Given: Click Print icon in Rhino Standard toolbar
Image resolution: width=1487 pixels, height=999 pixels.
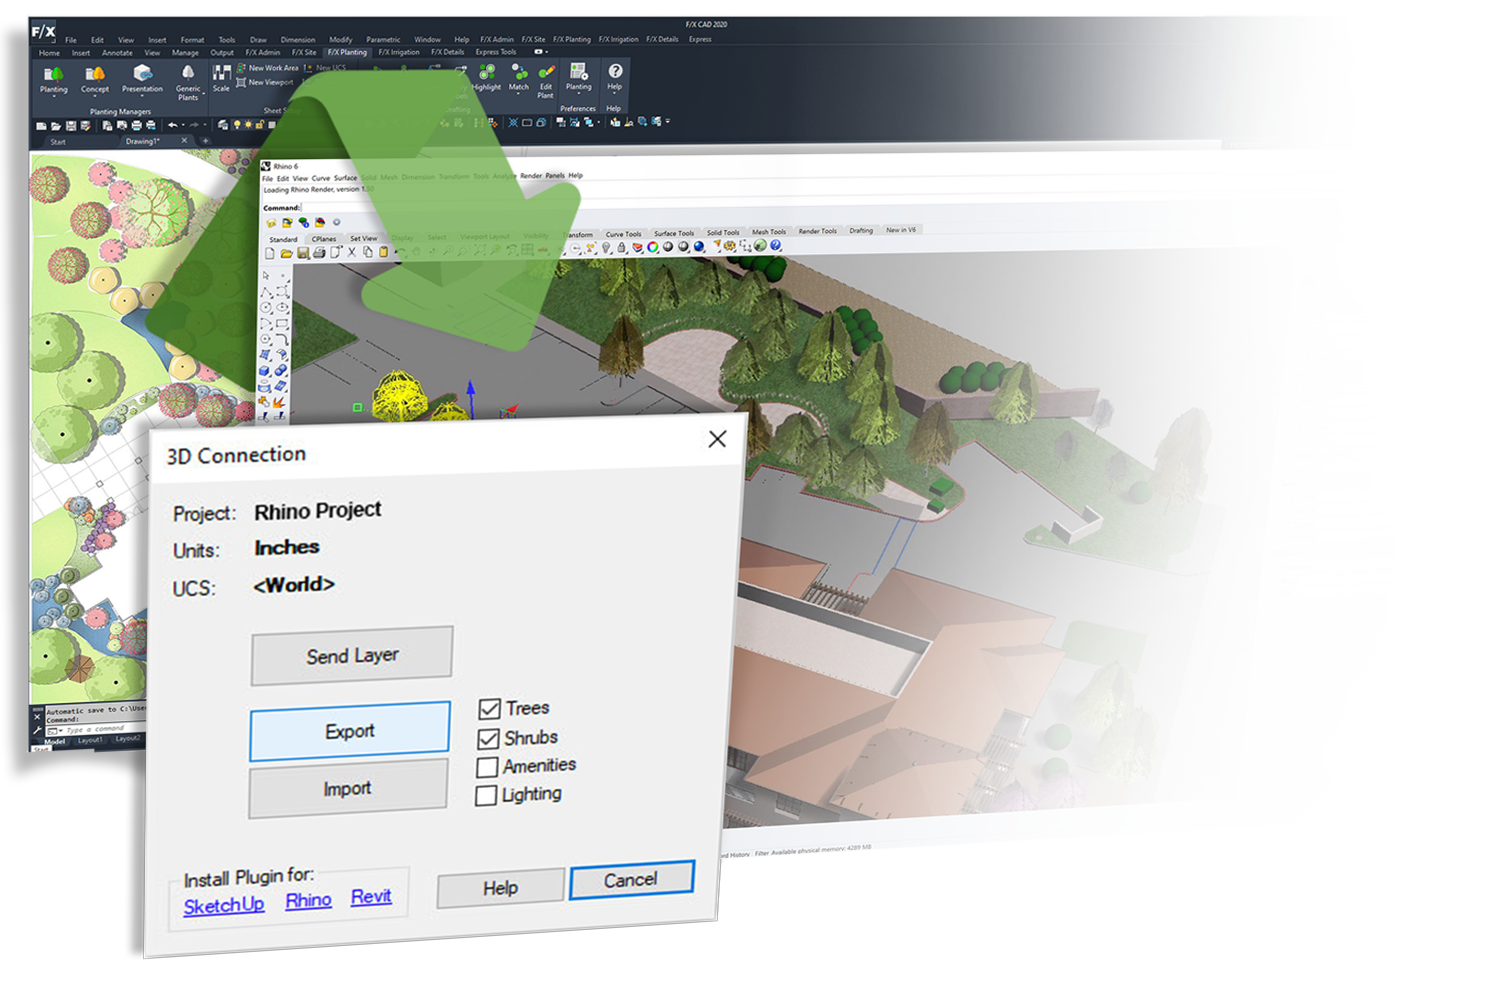Looking at the screenshot, I should click(x=319, y=252).
